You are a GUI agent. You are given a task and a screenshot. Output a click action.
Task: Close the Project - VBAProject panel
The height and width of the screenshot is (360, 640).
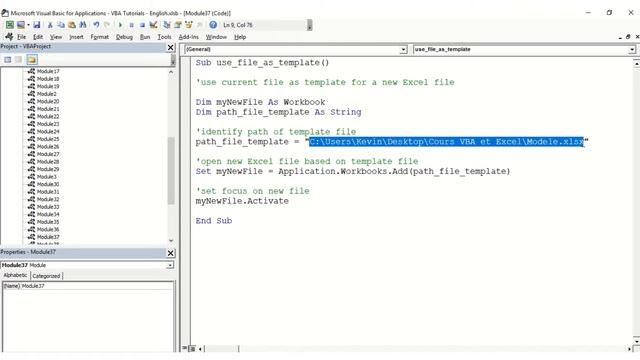[171, 48]
